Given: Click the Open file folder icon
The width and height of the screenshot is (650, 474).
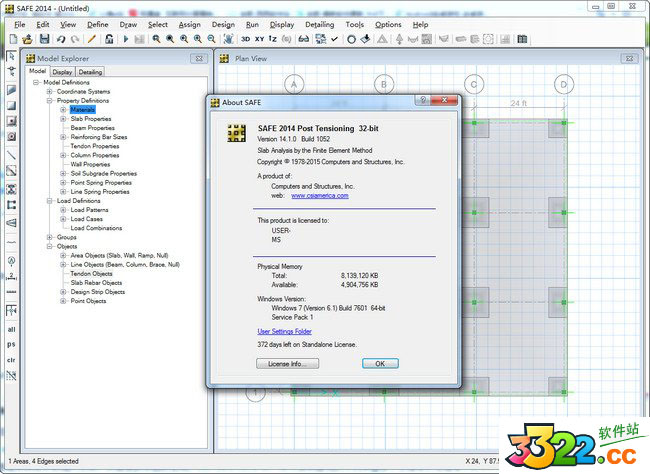Looking at the screenshot, I should coord(28,39).
